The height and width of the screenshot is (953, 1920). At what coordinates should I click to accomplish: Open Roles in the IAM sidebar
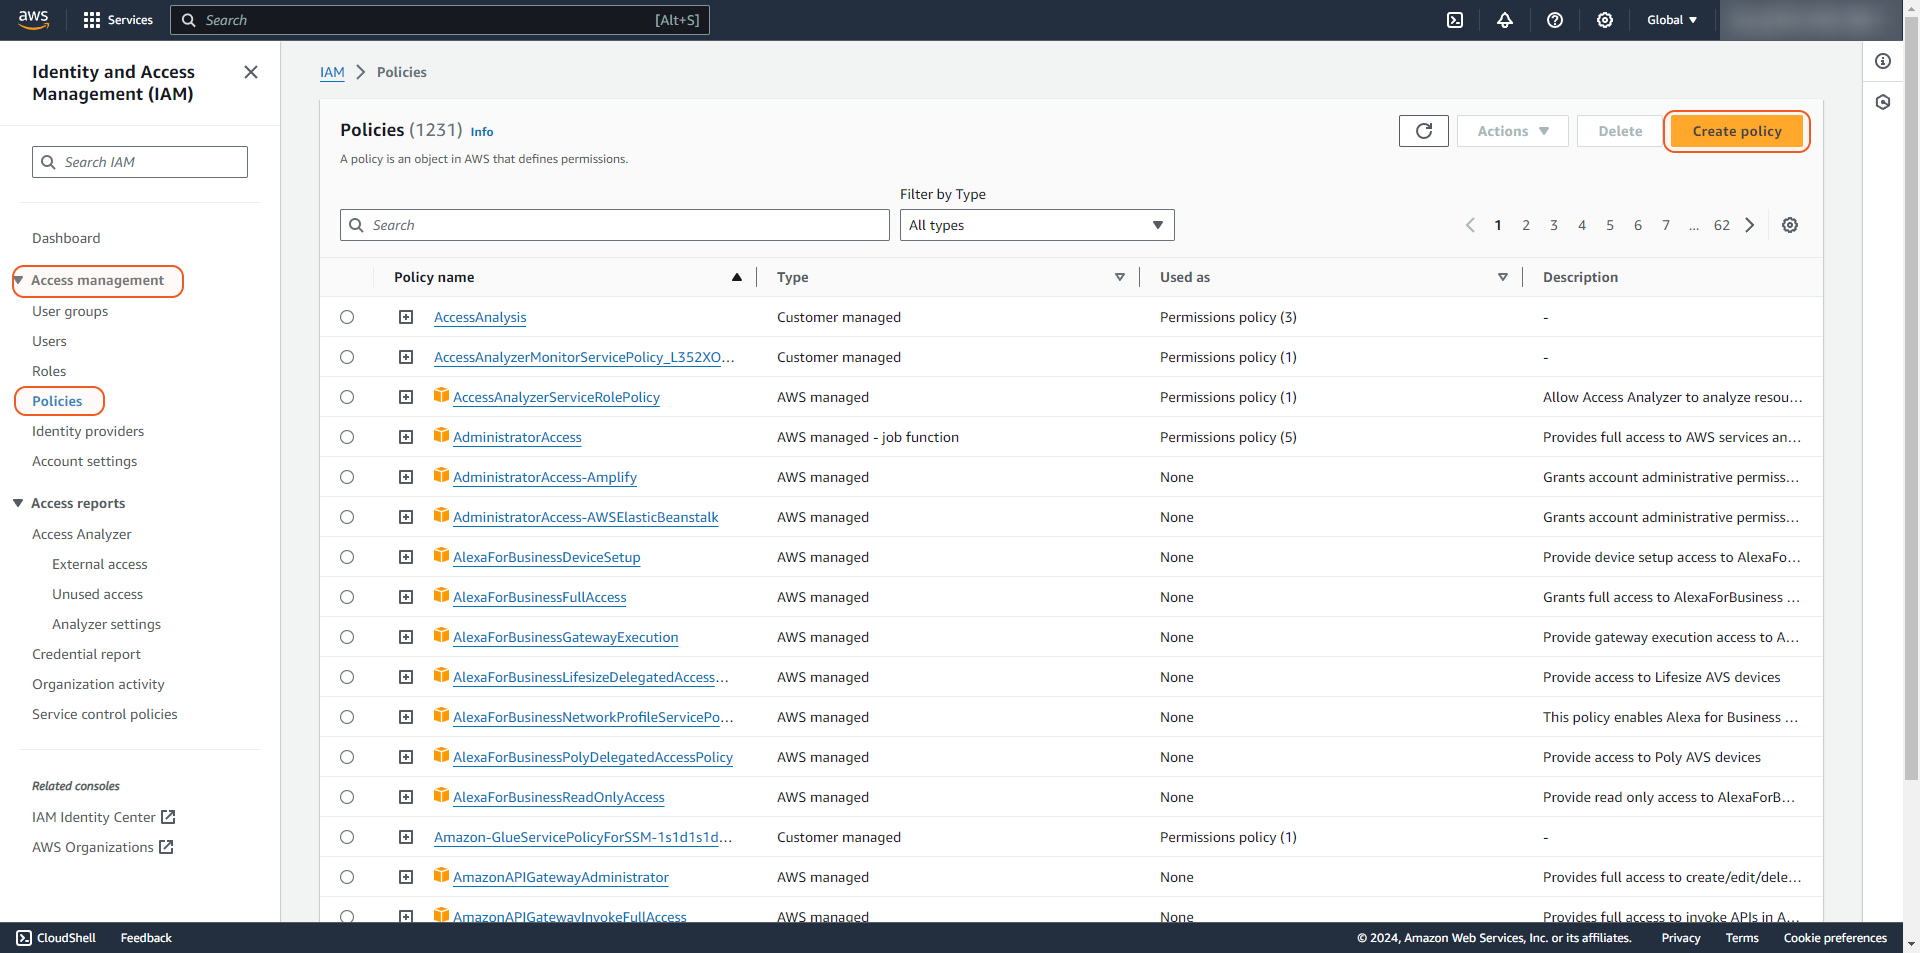click(49, 371)
